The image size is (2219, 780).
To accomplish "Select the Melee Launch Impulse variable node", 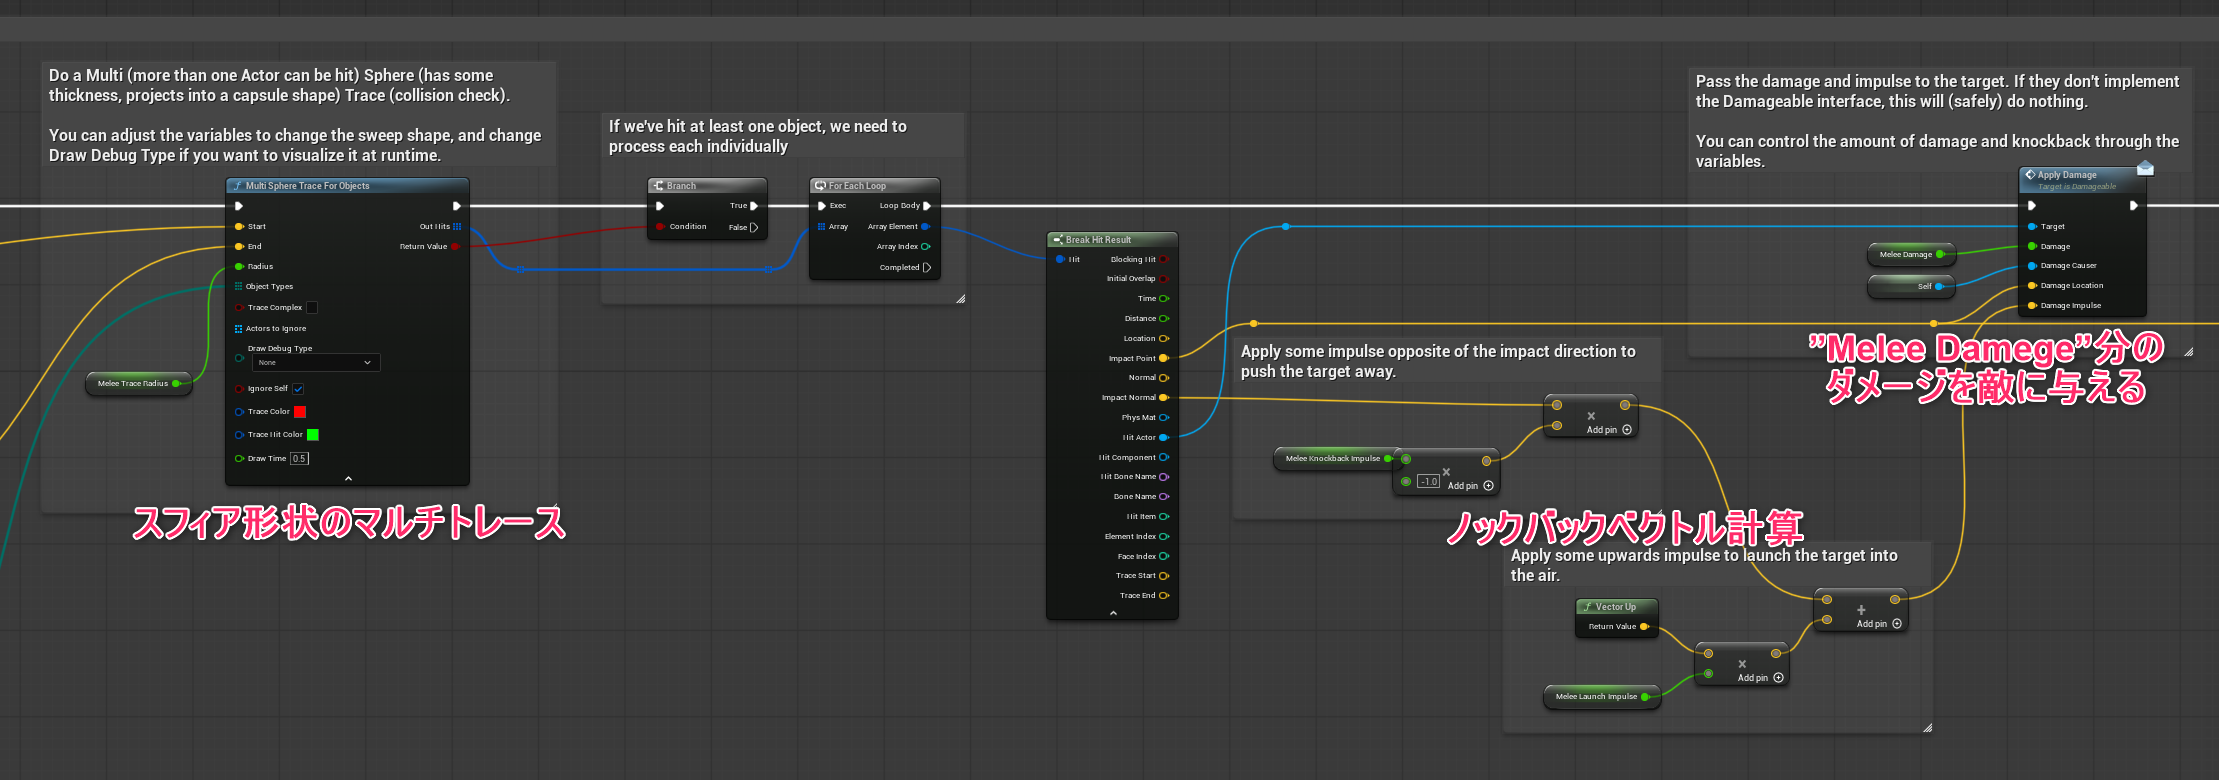I will 1602,697.
